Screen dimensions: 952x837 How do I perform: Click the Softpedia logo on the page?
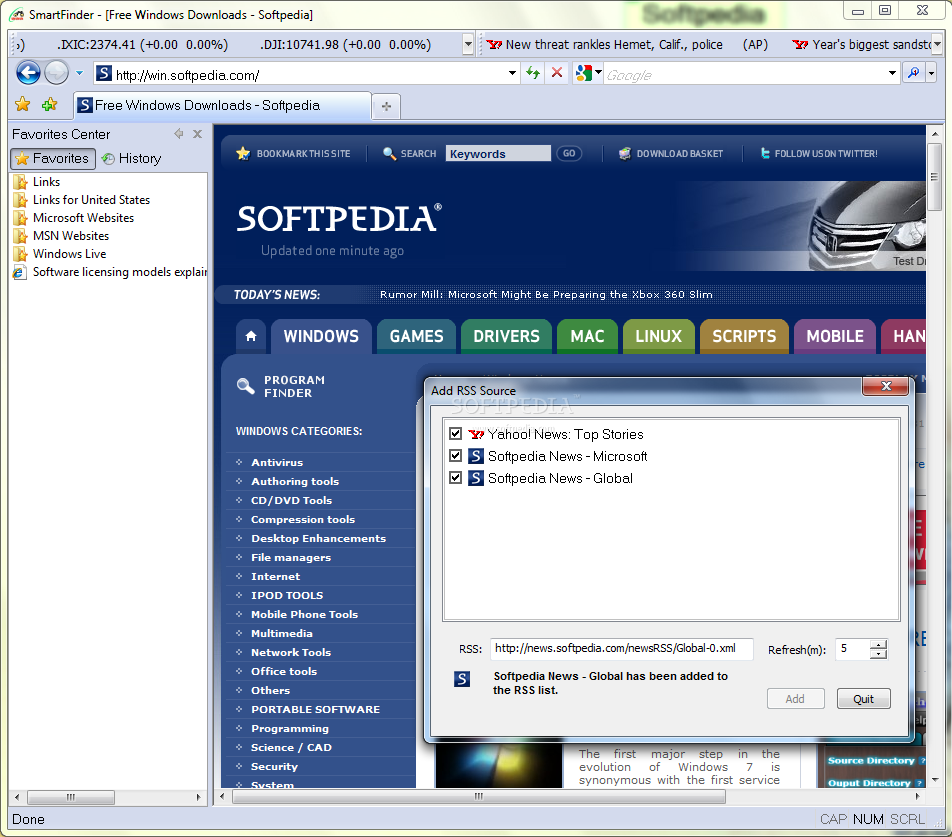pos(339,219)
